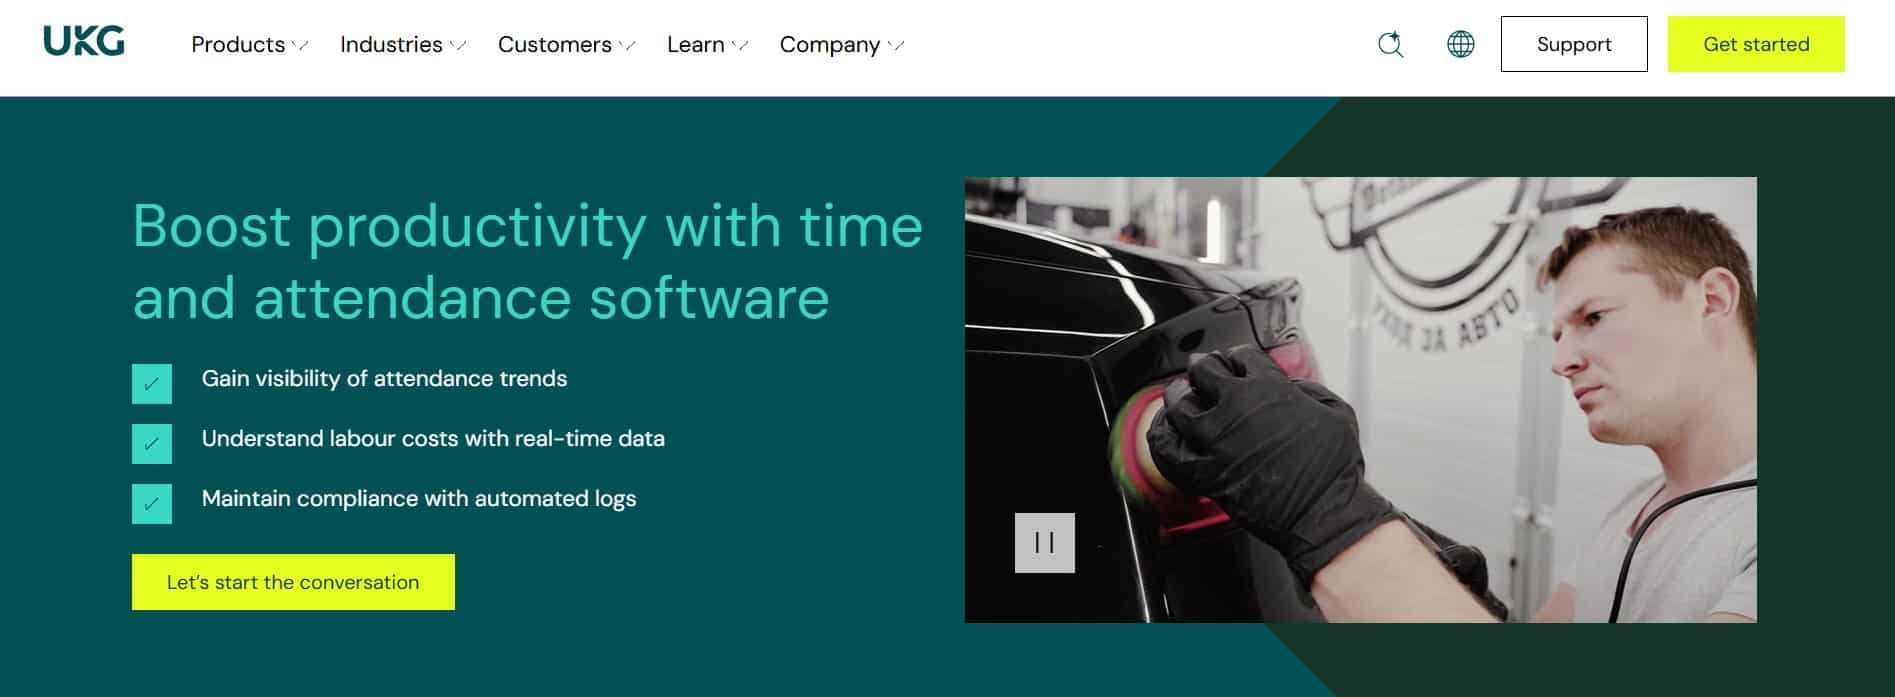This screenshot has width=1895, height=697.
Task: Open the Customers menu
Action: click(x=555, y=45)
